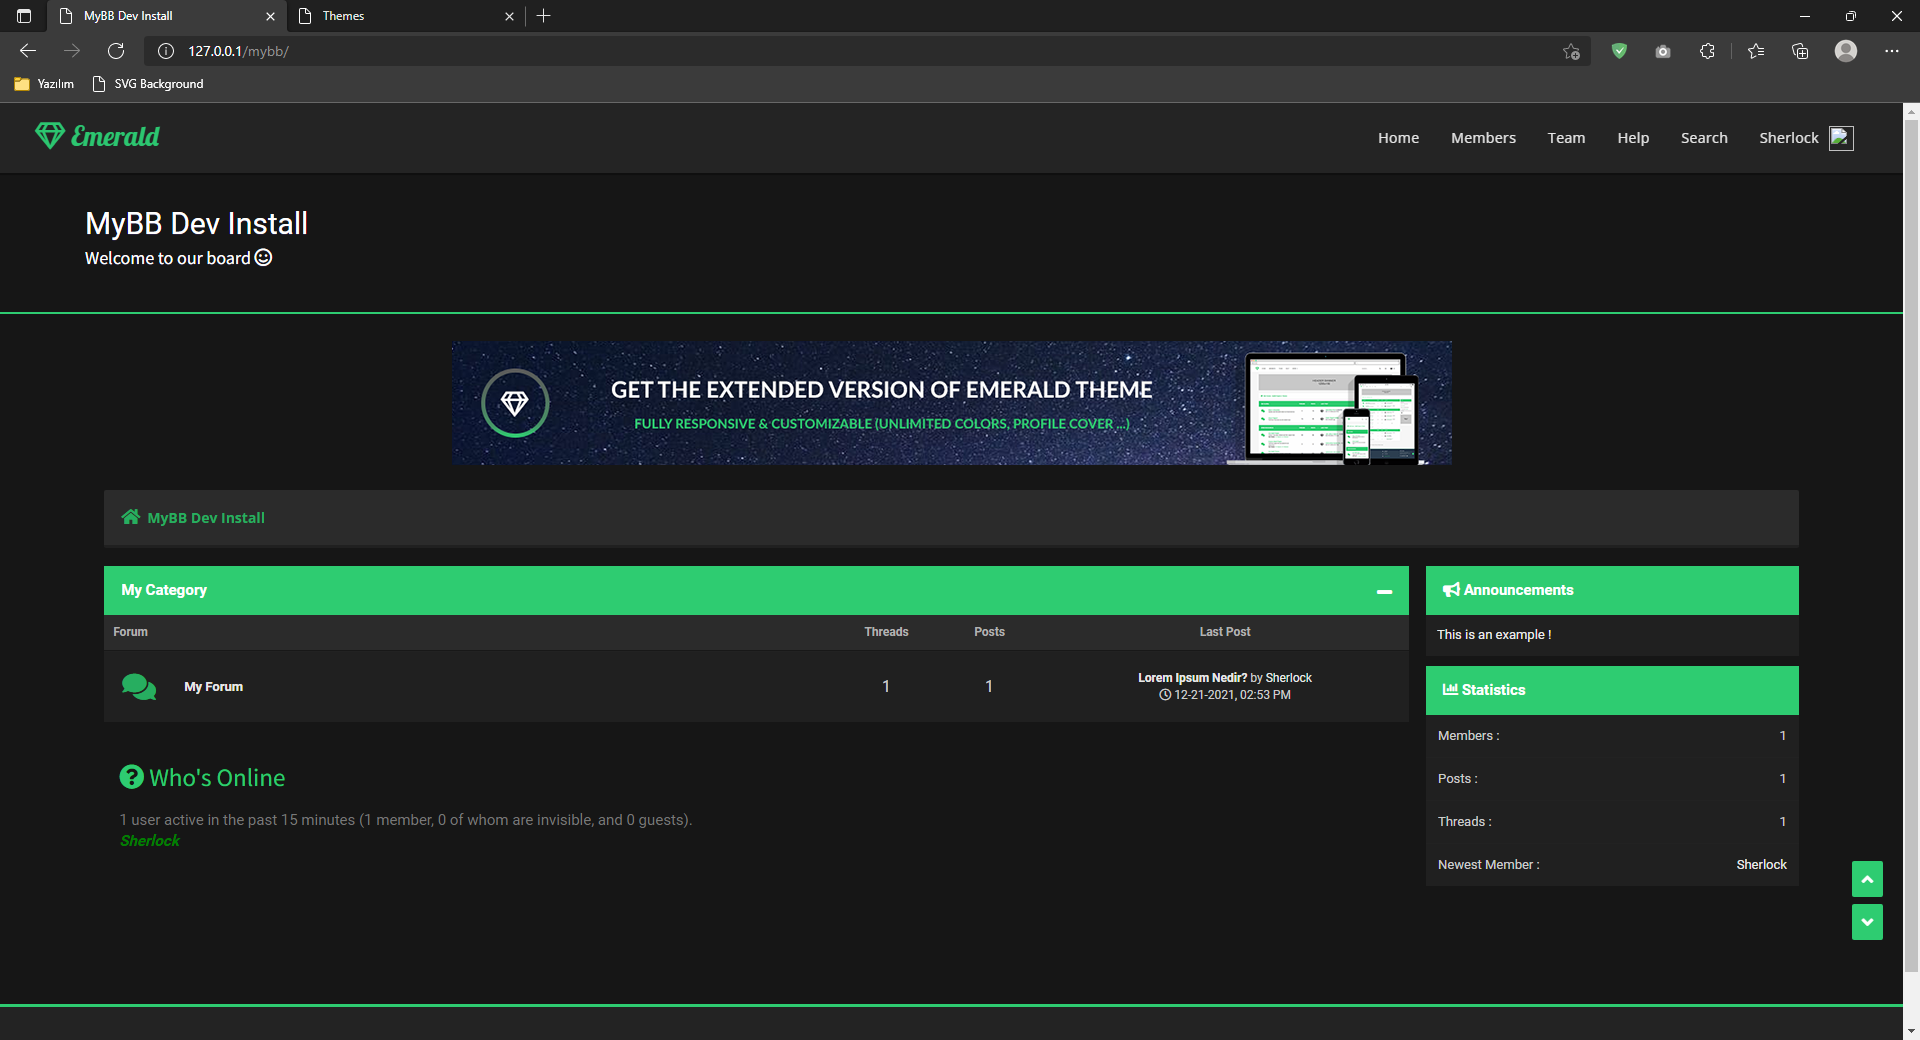
Task: Click the Who's Online question mark icon
Action: point(131,777)
